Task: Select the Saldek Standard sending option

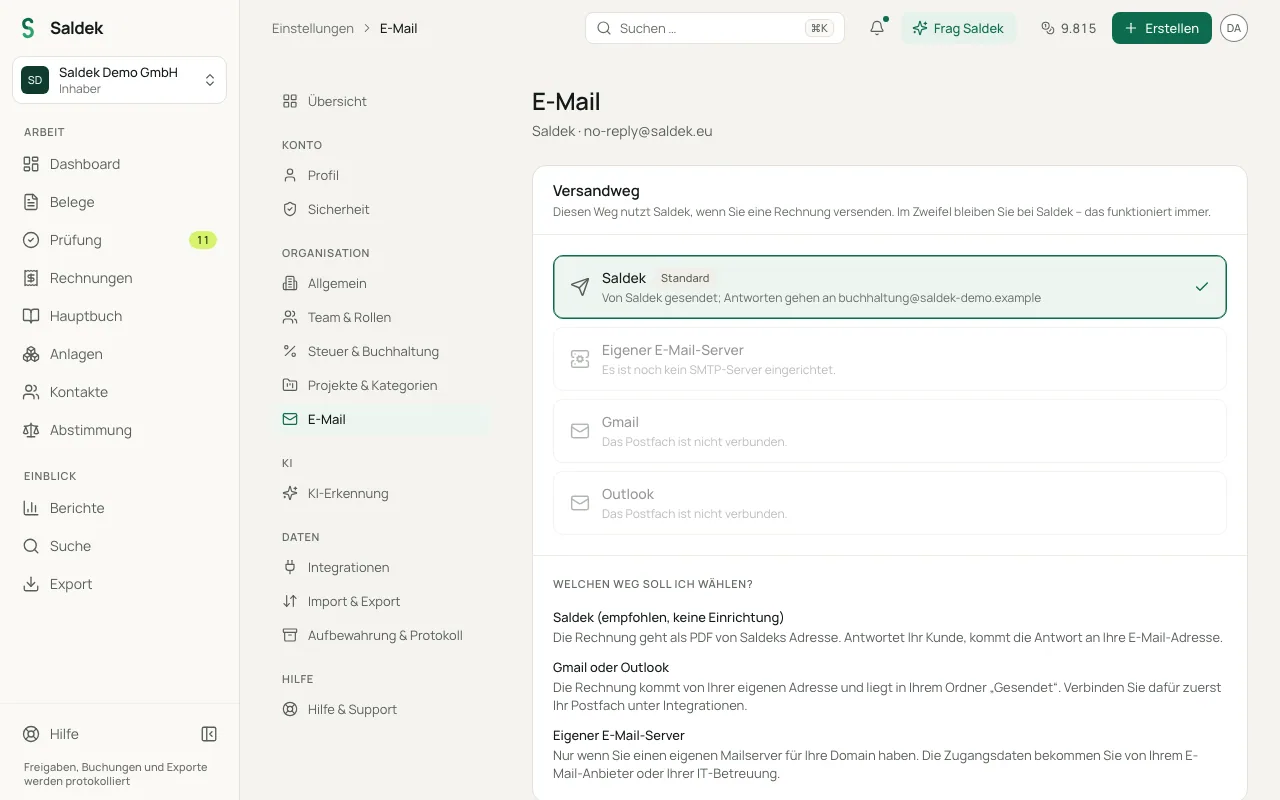Action: (890, 287)
